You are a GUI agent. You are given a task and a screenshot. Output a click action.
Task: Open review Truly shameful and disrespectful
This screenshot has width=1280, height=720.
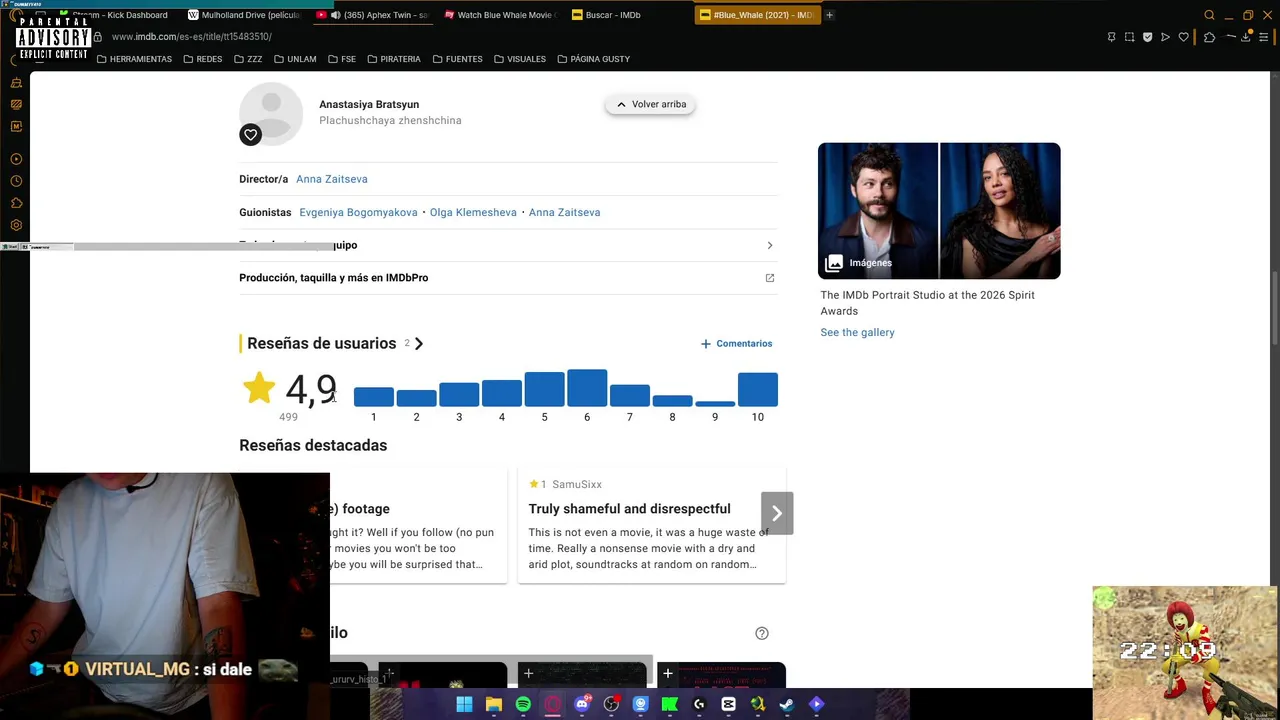click(x=629, y=509)
